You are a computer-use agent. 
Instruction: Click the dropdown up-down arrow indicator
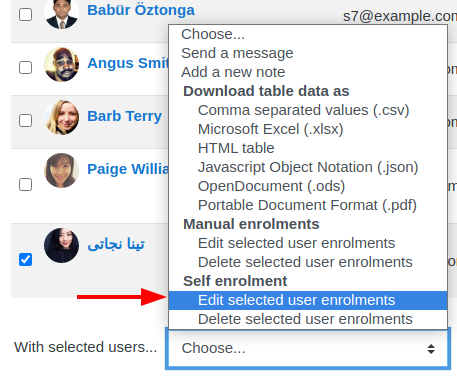pos(431,349)
